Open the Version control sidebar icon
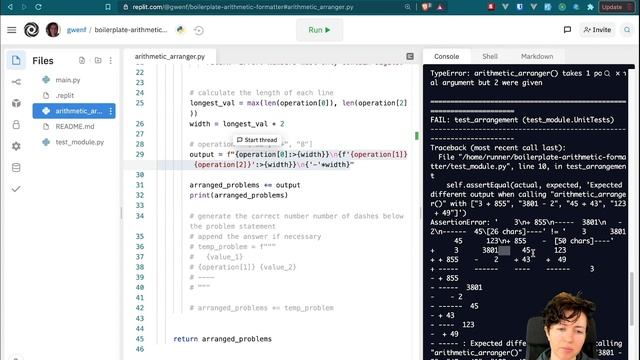The image size is (640, 360). point(16,82)
